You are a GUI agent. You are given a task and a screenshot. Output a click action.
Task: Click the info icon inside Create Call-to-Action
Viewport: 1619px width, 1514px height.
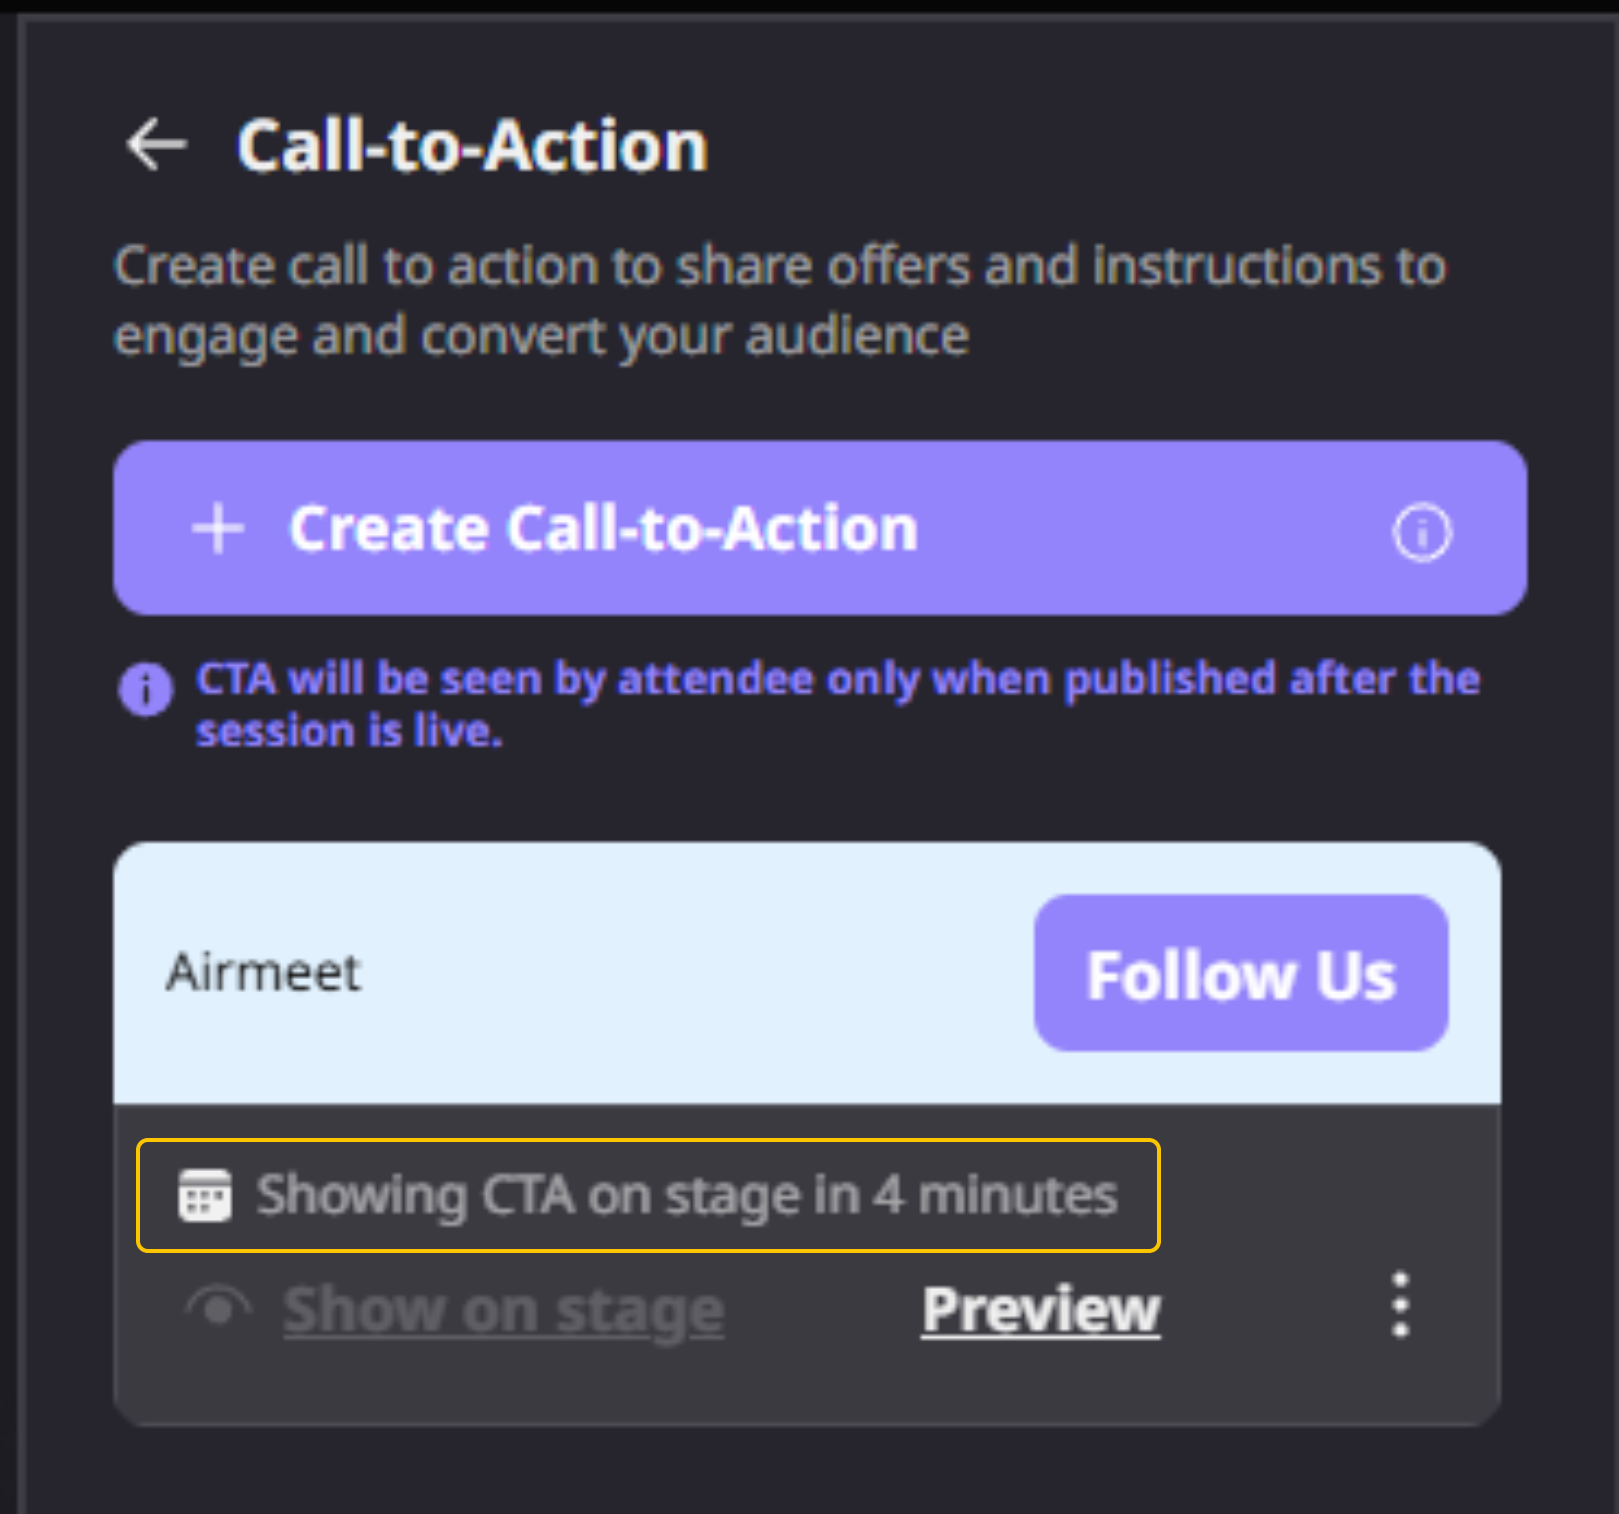(x=1421, y=531)
